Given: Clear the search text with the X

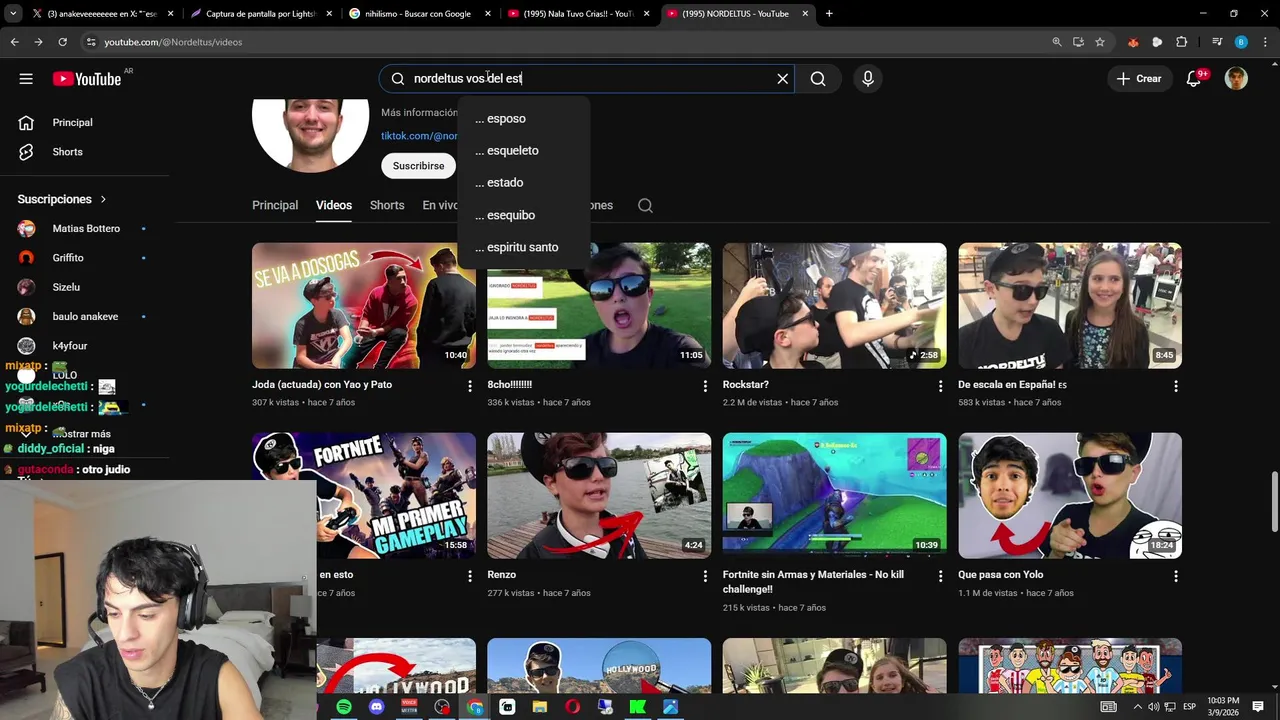Looking at the screenshot, I should [x=783, y=79].
